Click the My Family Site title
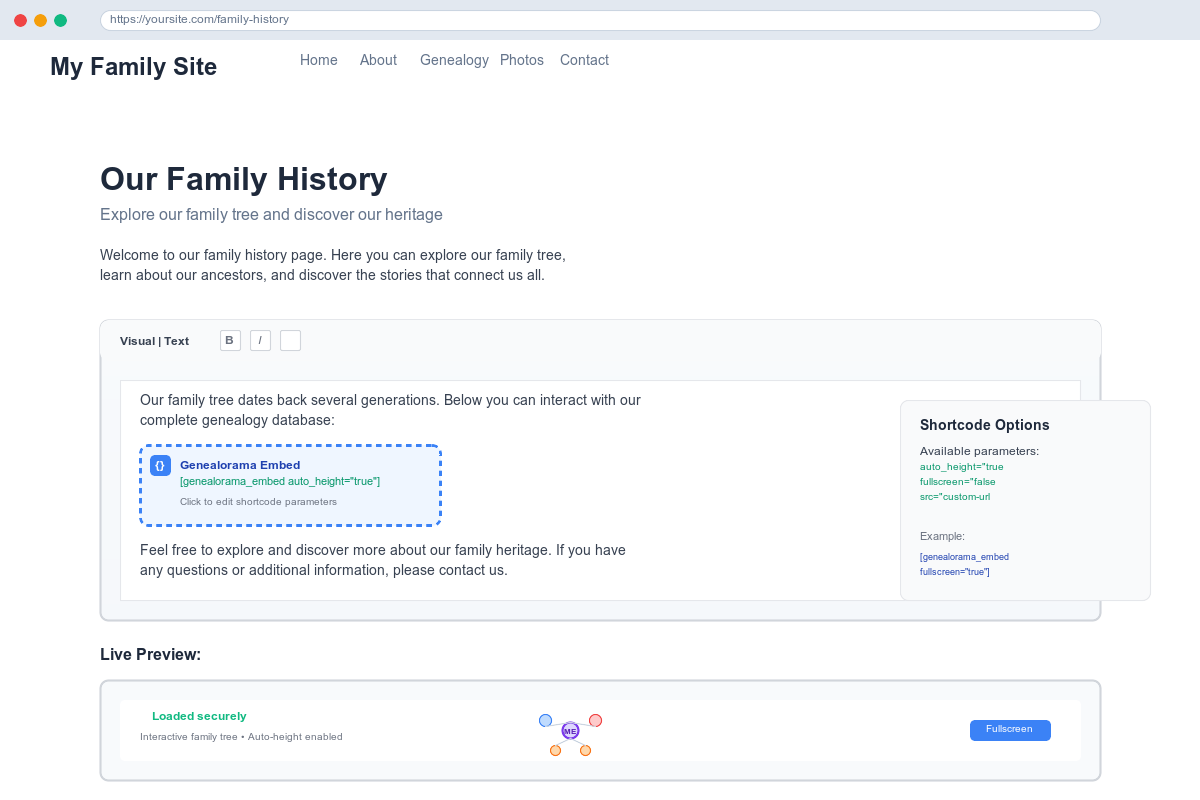This screenshot has height=800, width=1200. click(134, 67)
